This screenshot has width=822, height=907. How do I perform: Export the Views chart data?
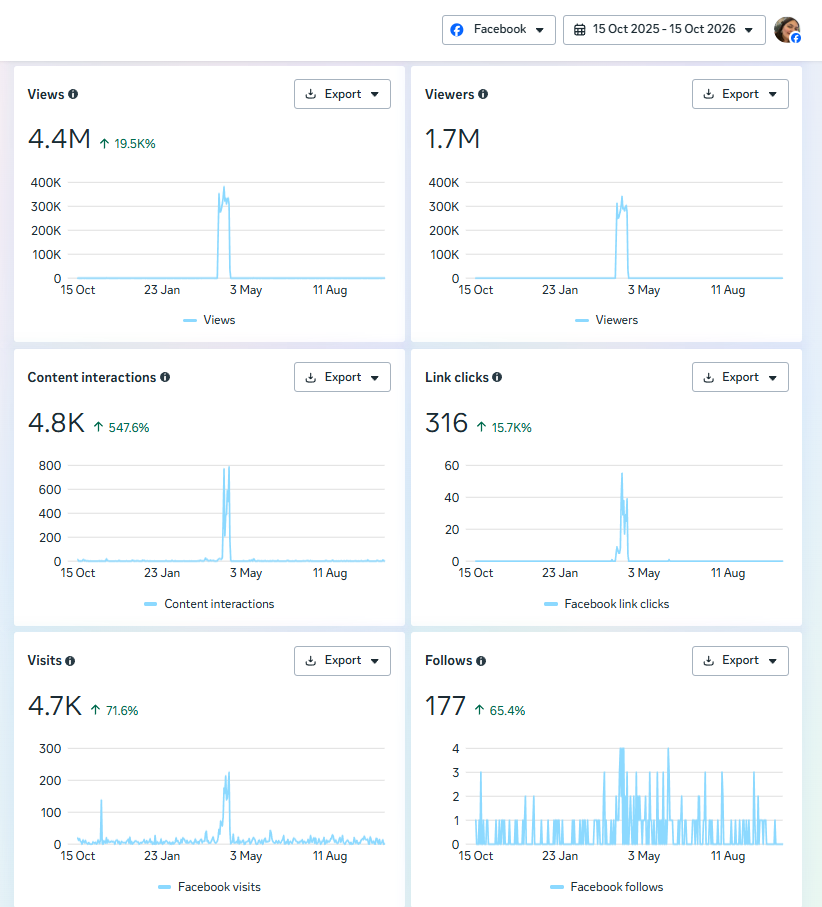pyautogui.click(x=342, y=94)
